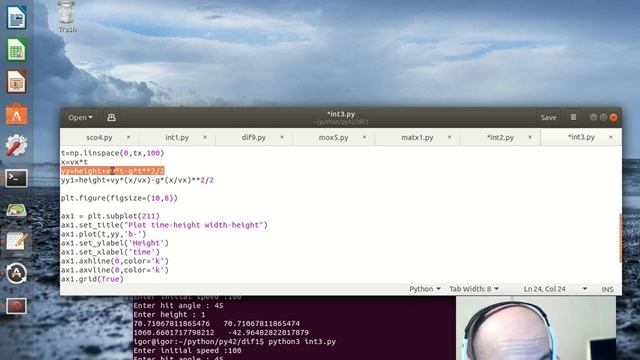This screenshot has height=360, width=640.
Task: Create a new document in gedit
Action: coord(111,118)
